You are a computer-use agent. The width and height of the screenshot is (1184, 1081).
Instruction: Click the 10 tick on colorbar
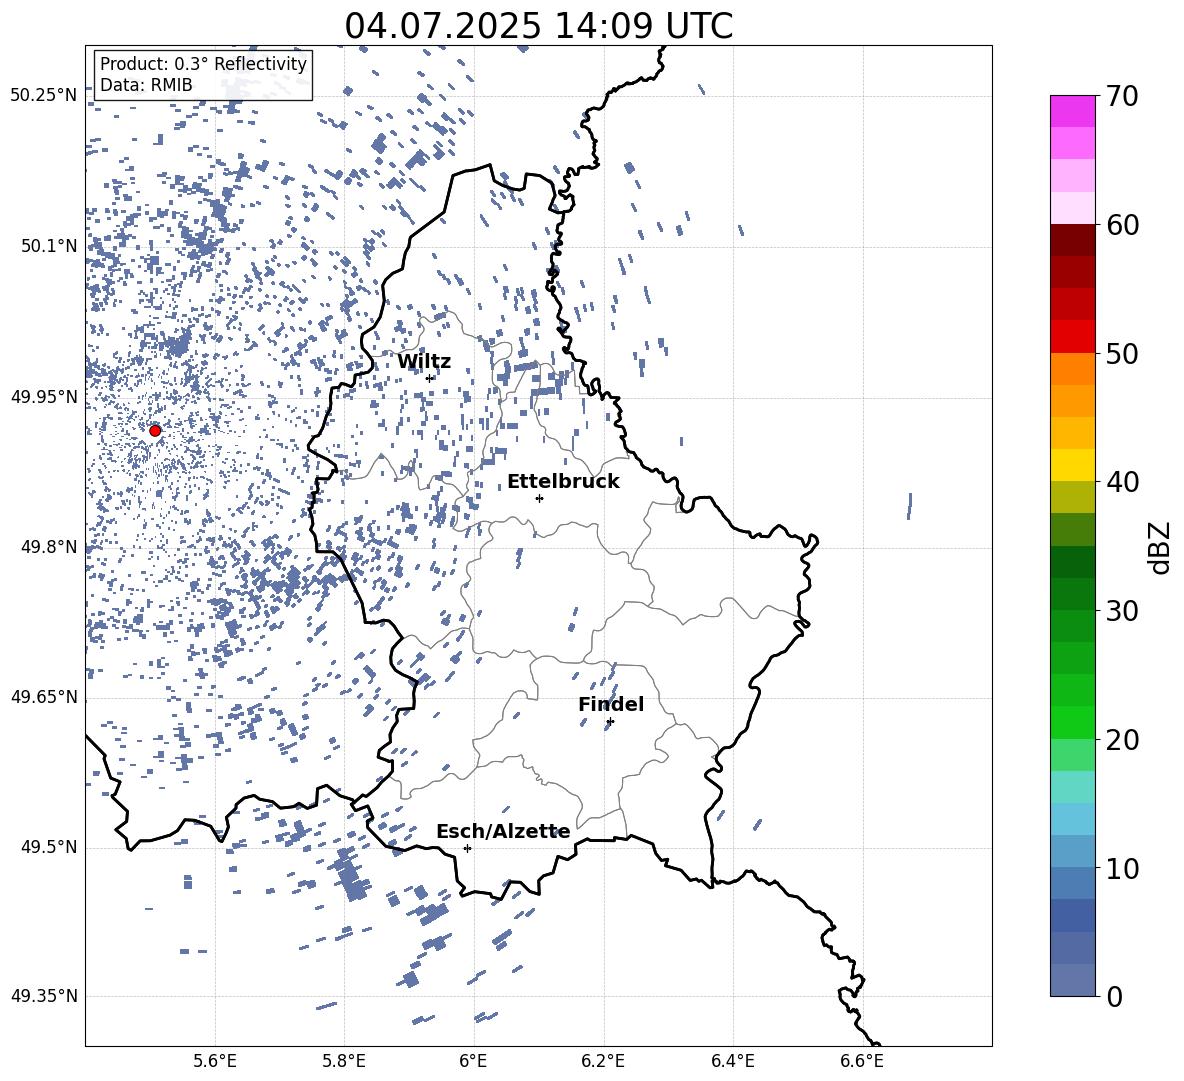(x=1122, y=868)
